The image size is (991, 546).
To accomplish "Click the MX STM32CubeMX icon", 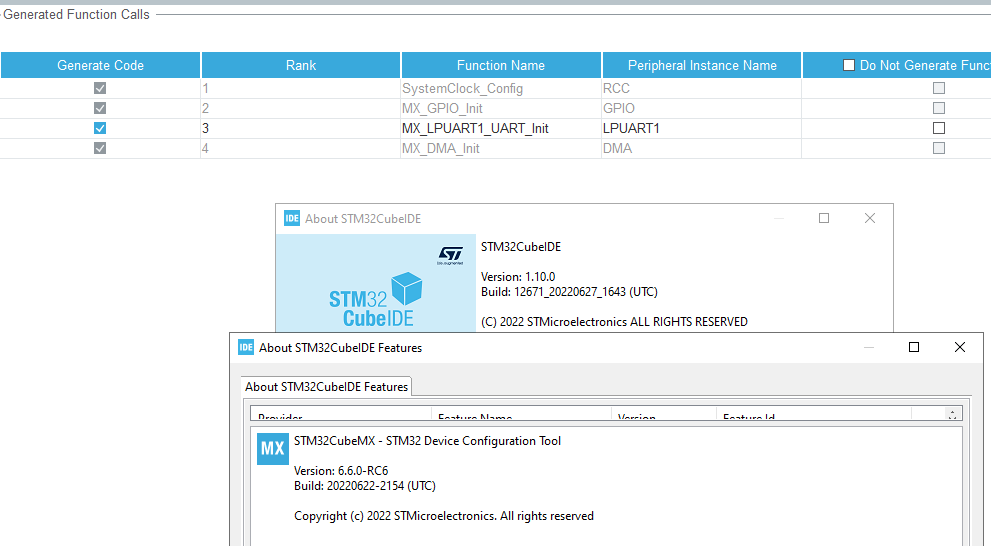I will (x=273, y=449).
